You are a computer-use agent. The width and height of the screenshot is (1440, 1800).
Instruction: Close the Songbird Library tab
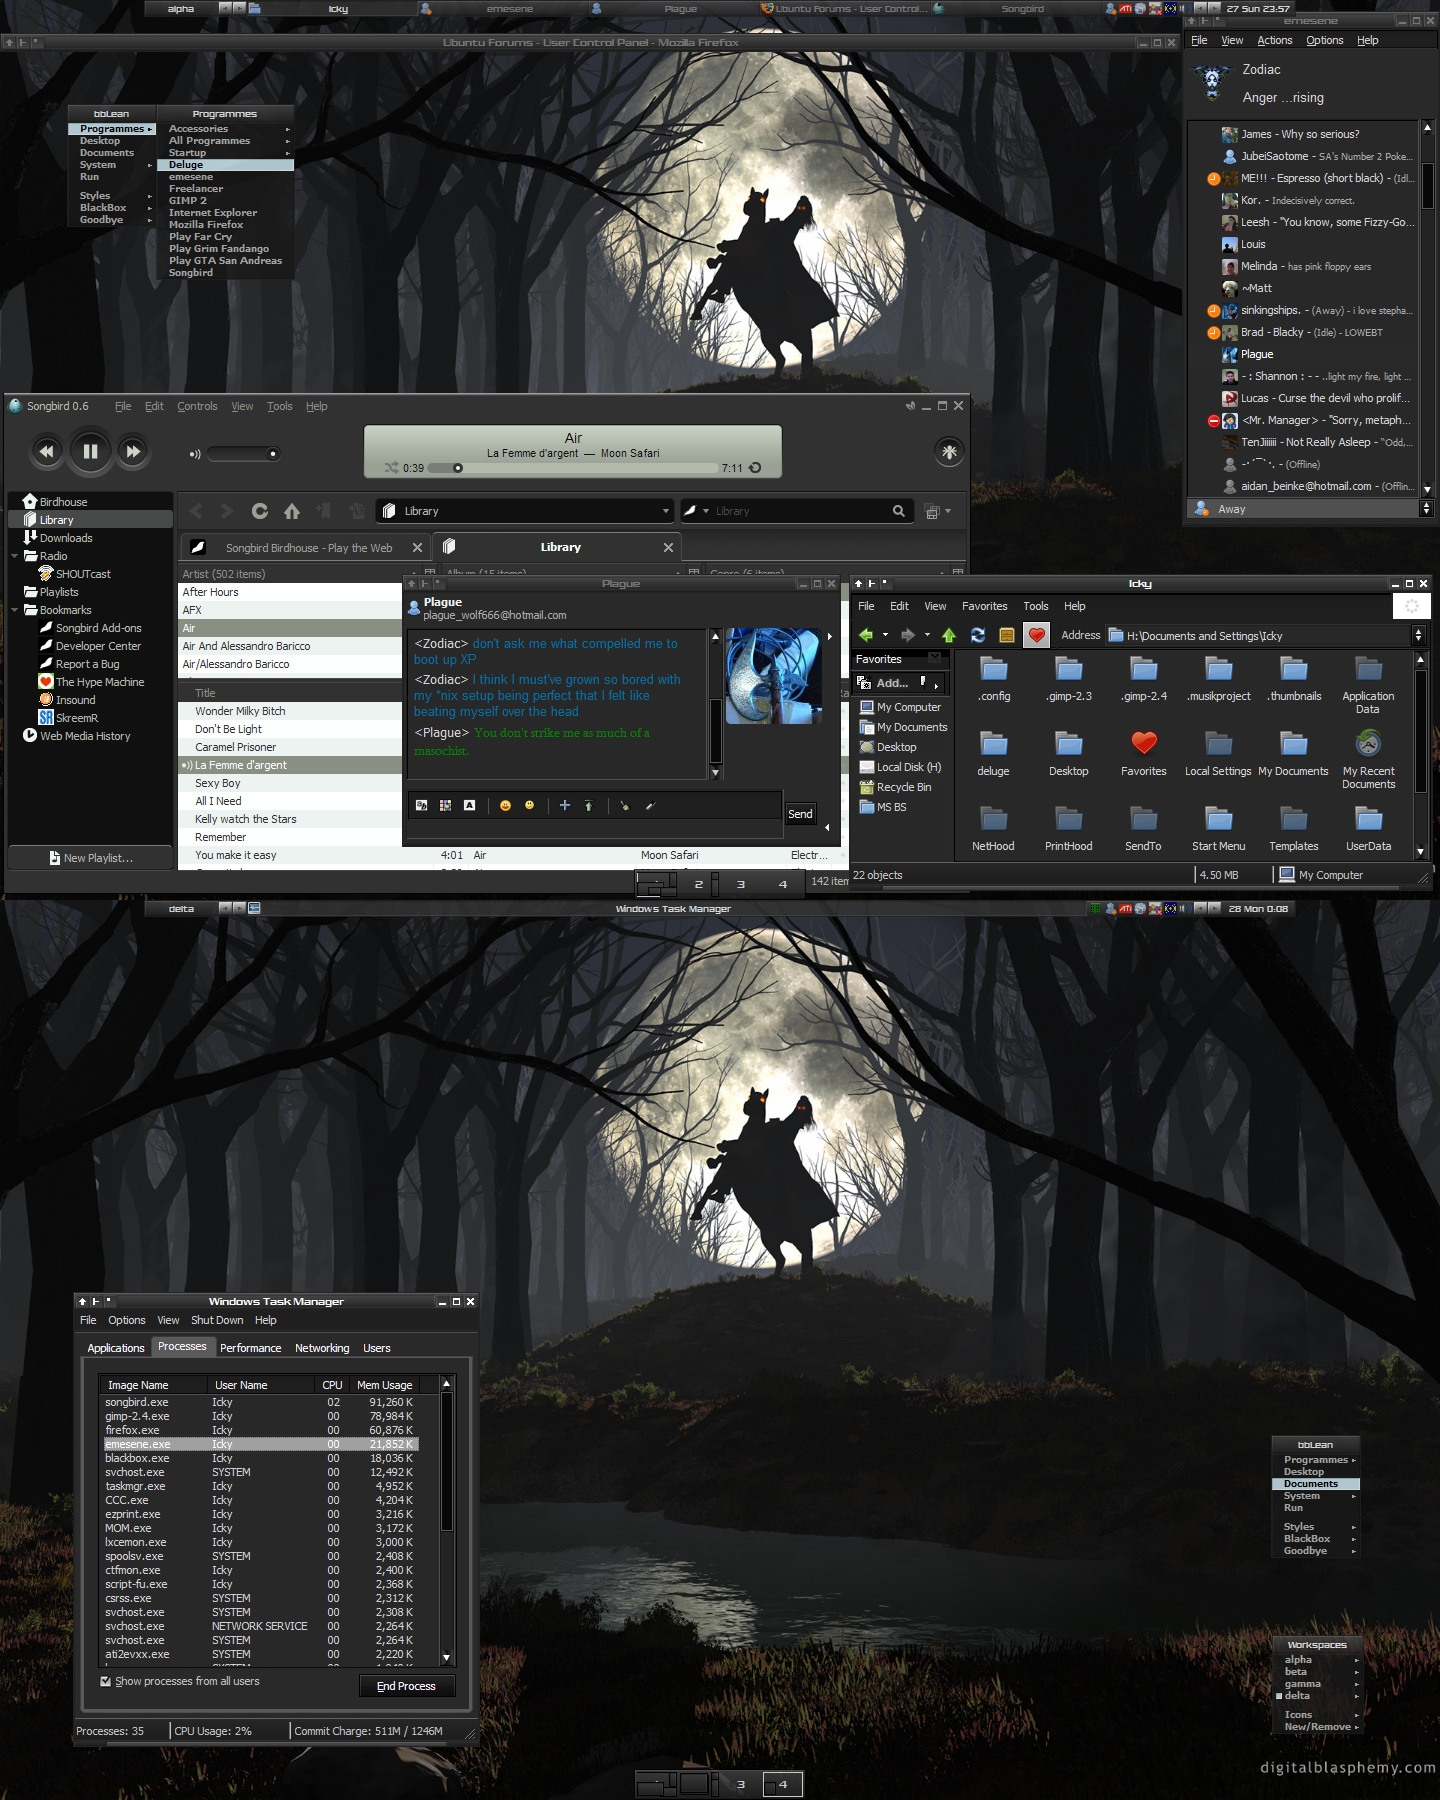click(x=668, y=547)
